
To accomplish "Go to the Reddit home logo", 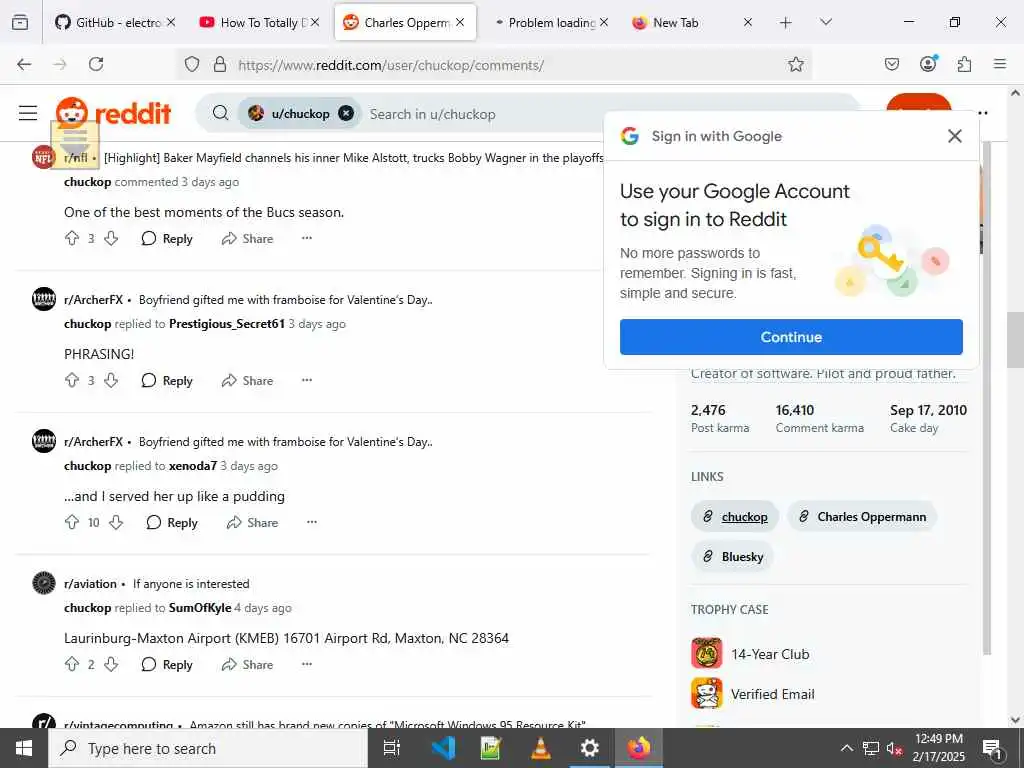I will pyautogui.click(x=113, y=113).
